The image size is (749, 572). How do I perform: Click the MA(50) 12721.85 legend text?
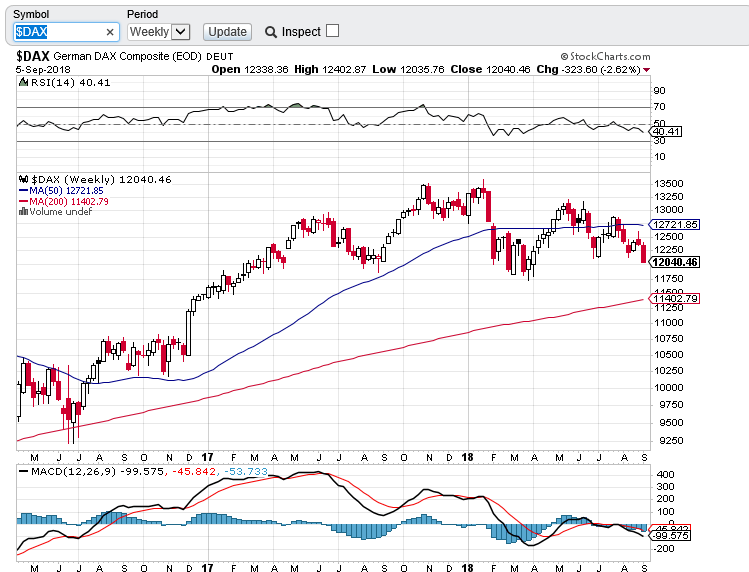[66, 191]
